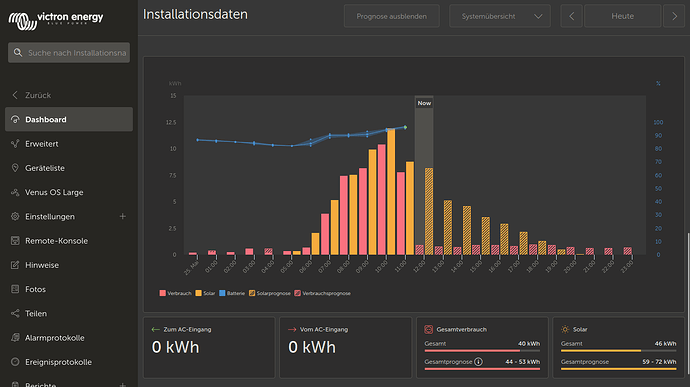This screenshot has width=690, height=387.
Task: Click the '59 - 72 kWh' forecast value
Action: (659, 361)
